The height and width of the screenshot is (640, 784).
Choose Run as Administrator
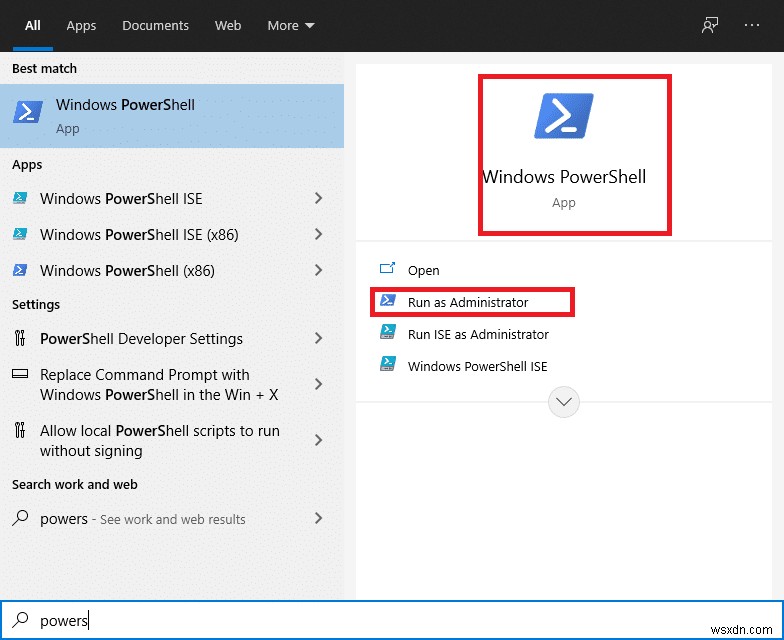468,302
